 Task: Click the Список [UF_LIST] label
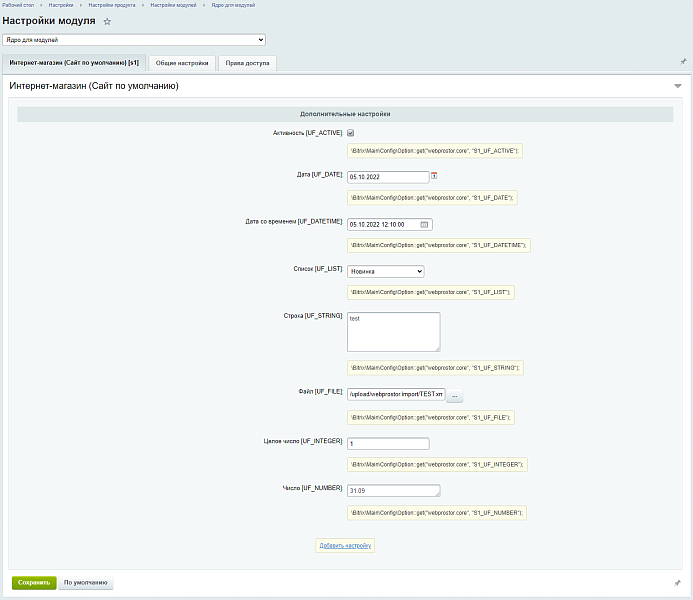(318, 269)
